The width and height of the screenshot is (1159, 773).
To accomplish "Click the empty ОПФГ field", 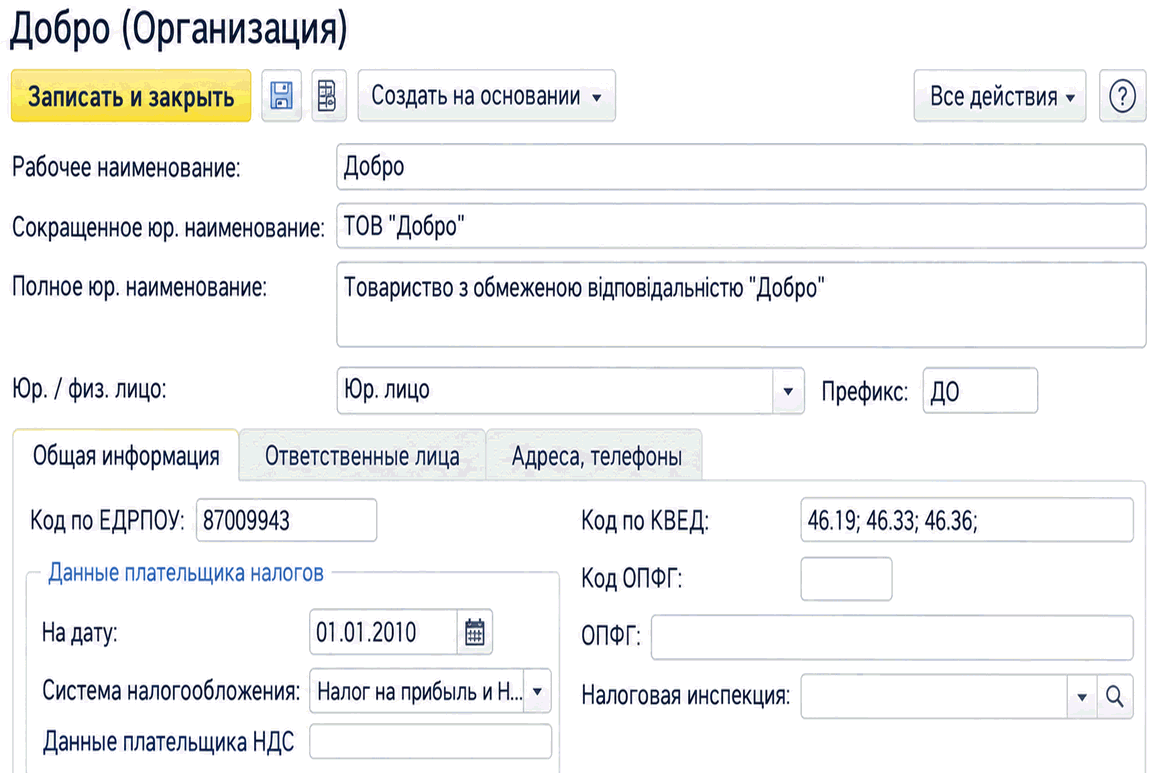I will tap(892, 637).
